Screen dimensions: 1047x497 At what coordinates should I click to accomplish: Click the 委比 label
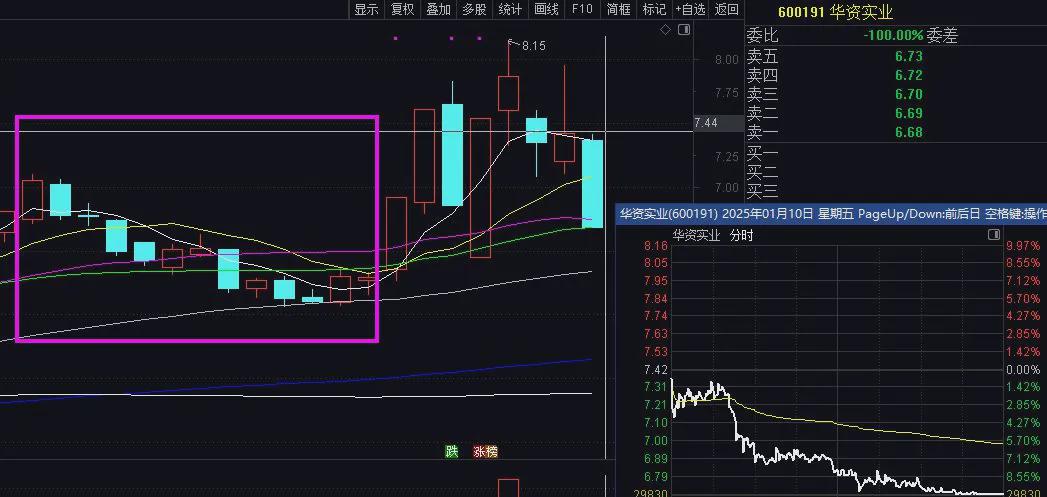pyautogui.click(x=762, y=35)
